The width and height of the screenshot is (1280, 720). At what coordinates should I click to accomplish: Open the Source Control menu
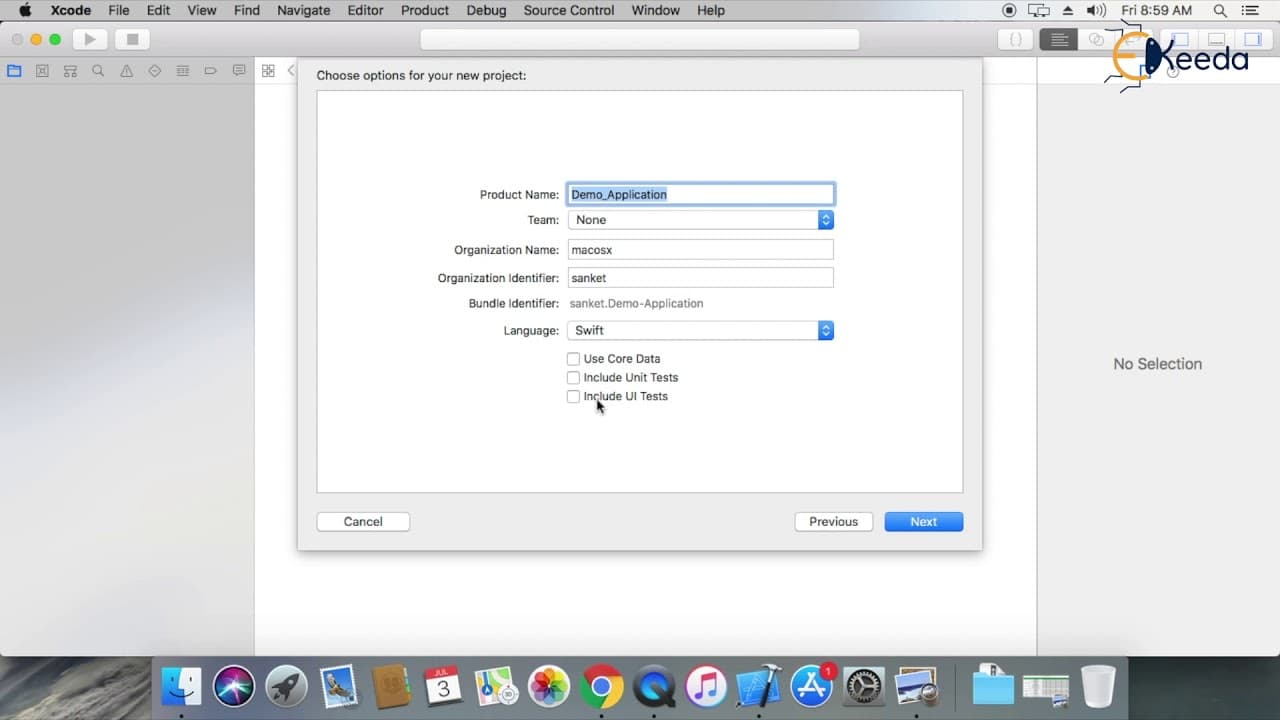(569, 10)
